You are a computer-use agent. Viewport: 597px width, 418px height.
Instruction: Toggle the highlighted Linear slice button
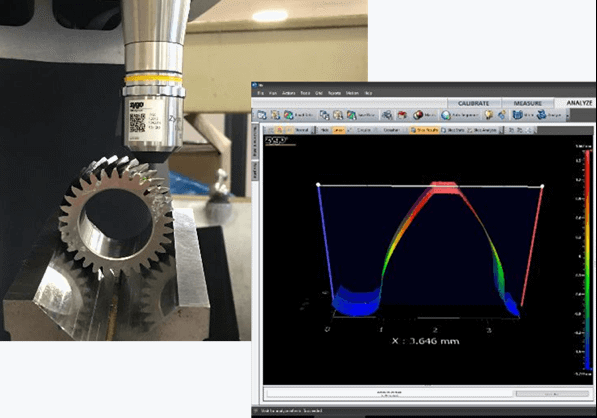(x=338, y=130)
